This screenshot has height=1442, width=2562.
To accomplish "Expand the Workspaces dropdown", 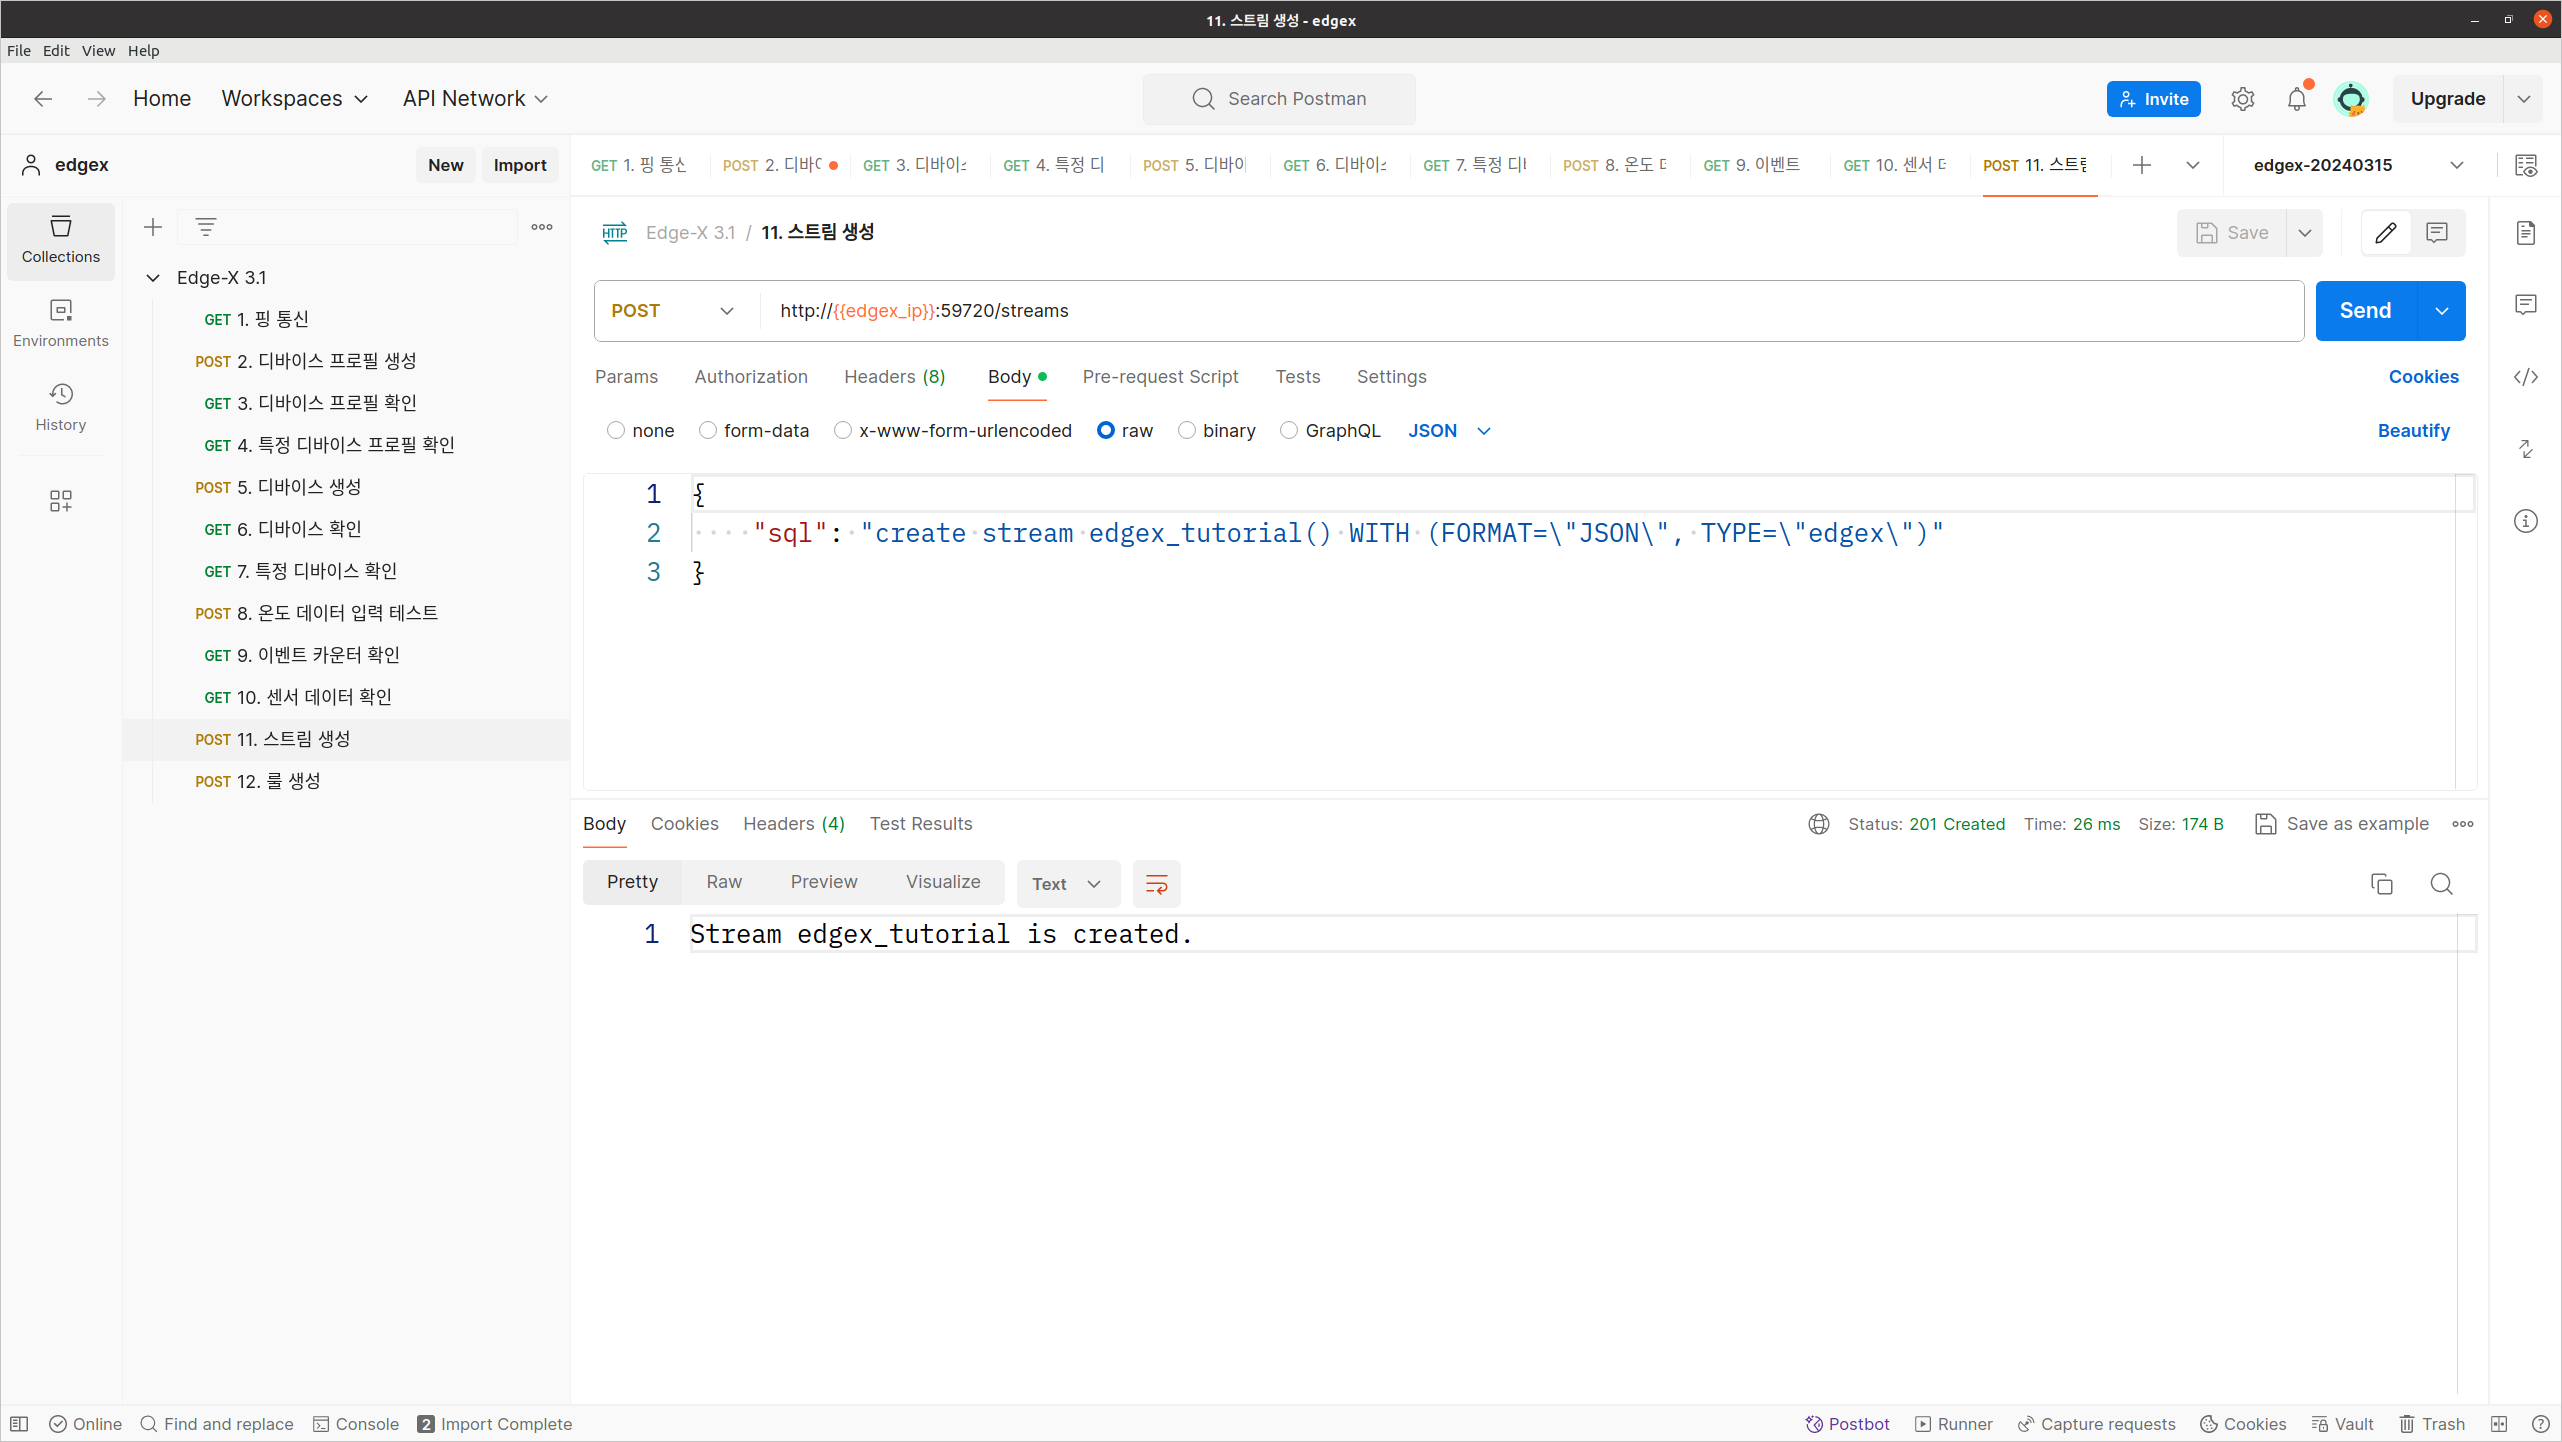I will [x=295, y=99].
